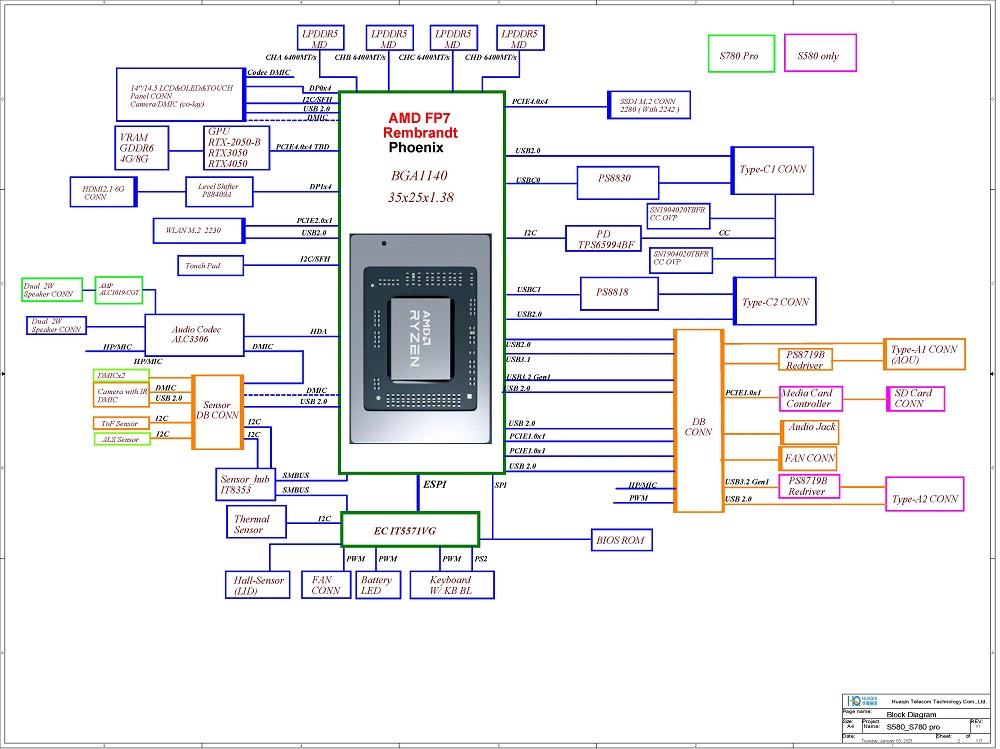This screenshot has height=749, width=1000.
Task: Click the Type-C2 CONN block
Action: (x=775, y=301)
